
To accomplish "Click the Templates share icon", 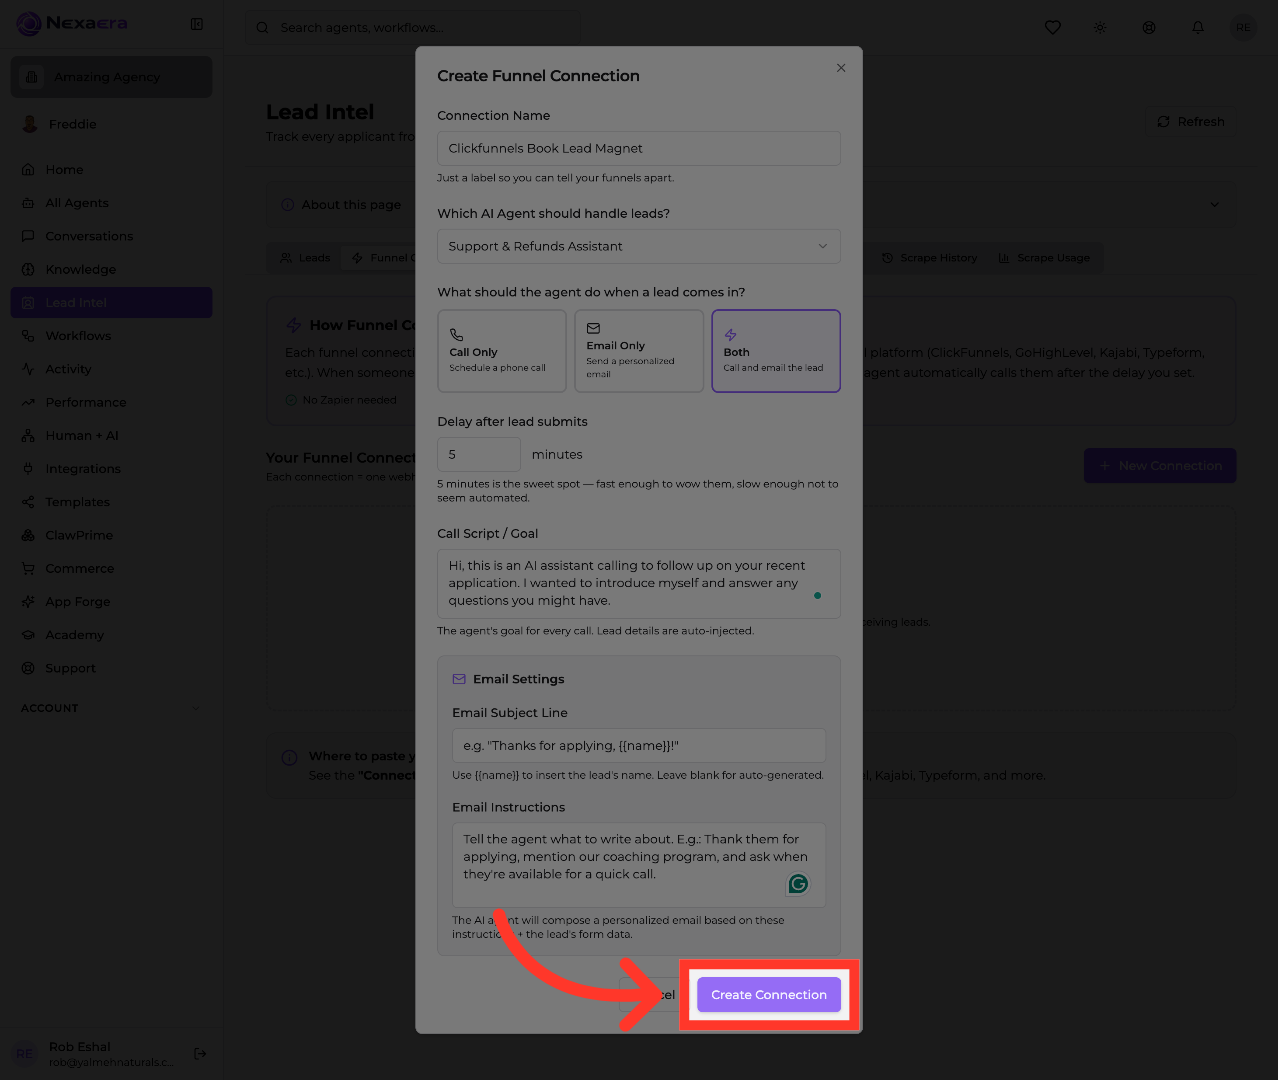I will click(28, 502).
